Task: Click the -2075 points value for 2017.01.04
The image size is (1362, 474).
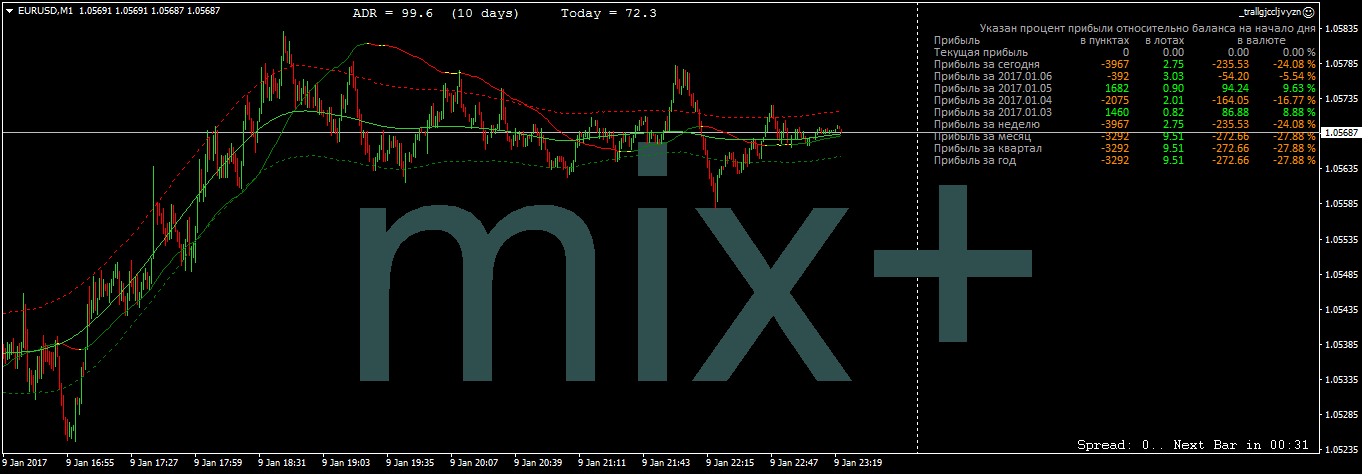Action: tap(1114, 99)
